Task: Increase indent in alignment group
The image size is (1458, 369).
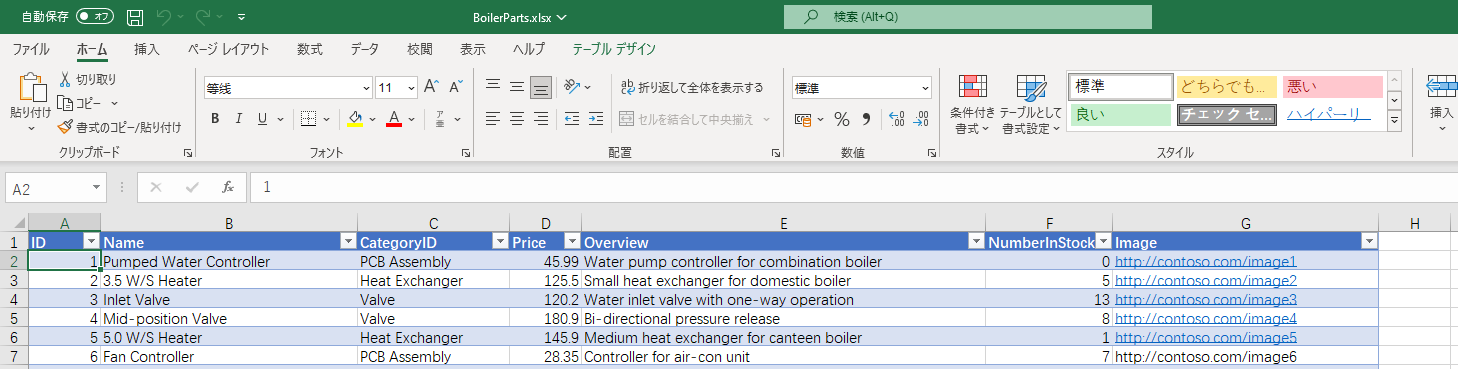Action: [597, 119]
